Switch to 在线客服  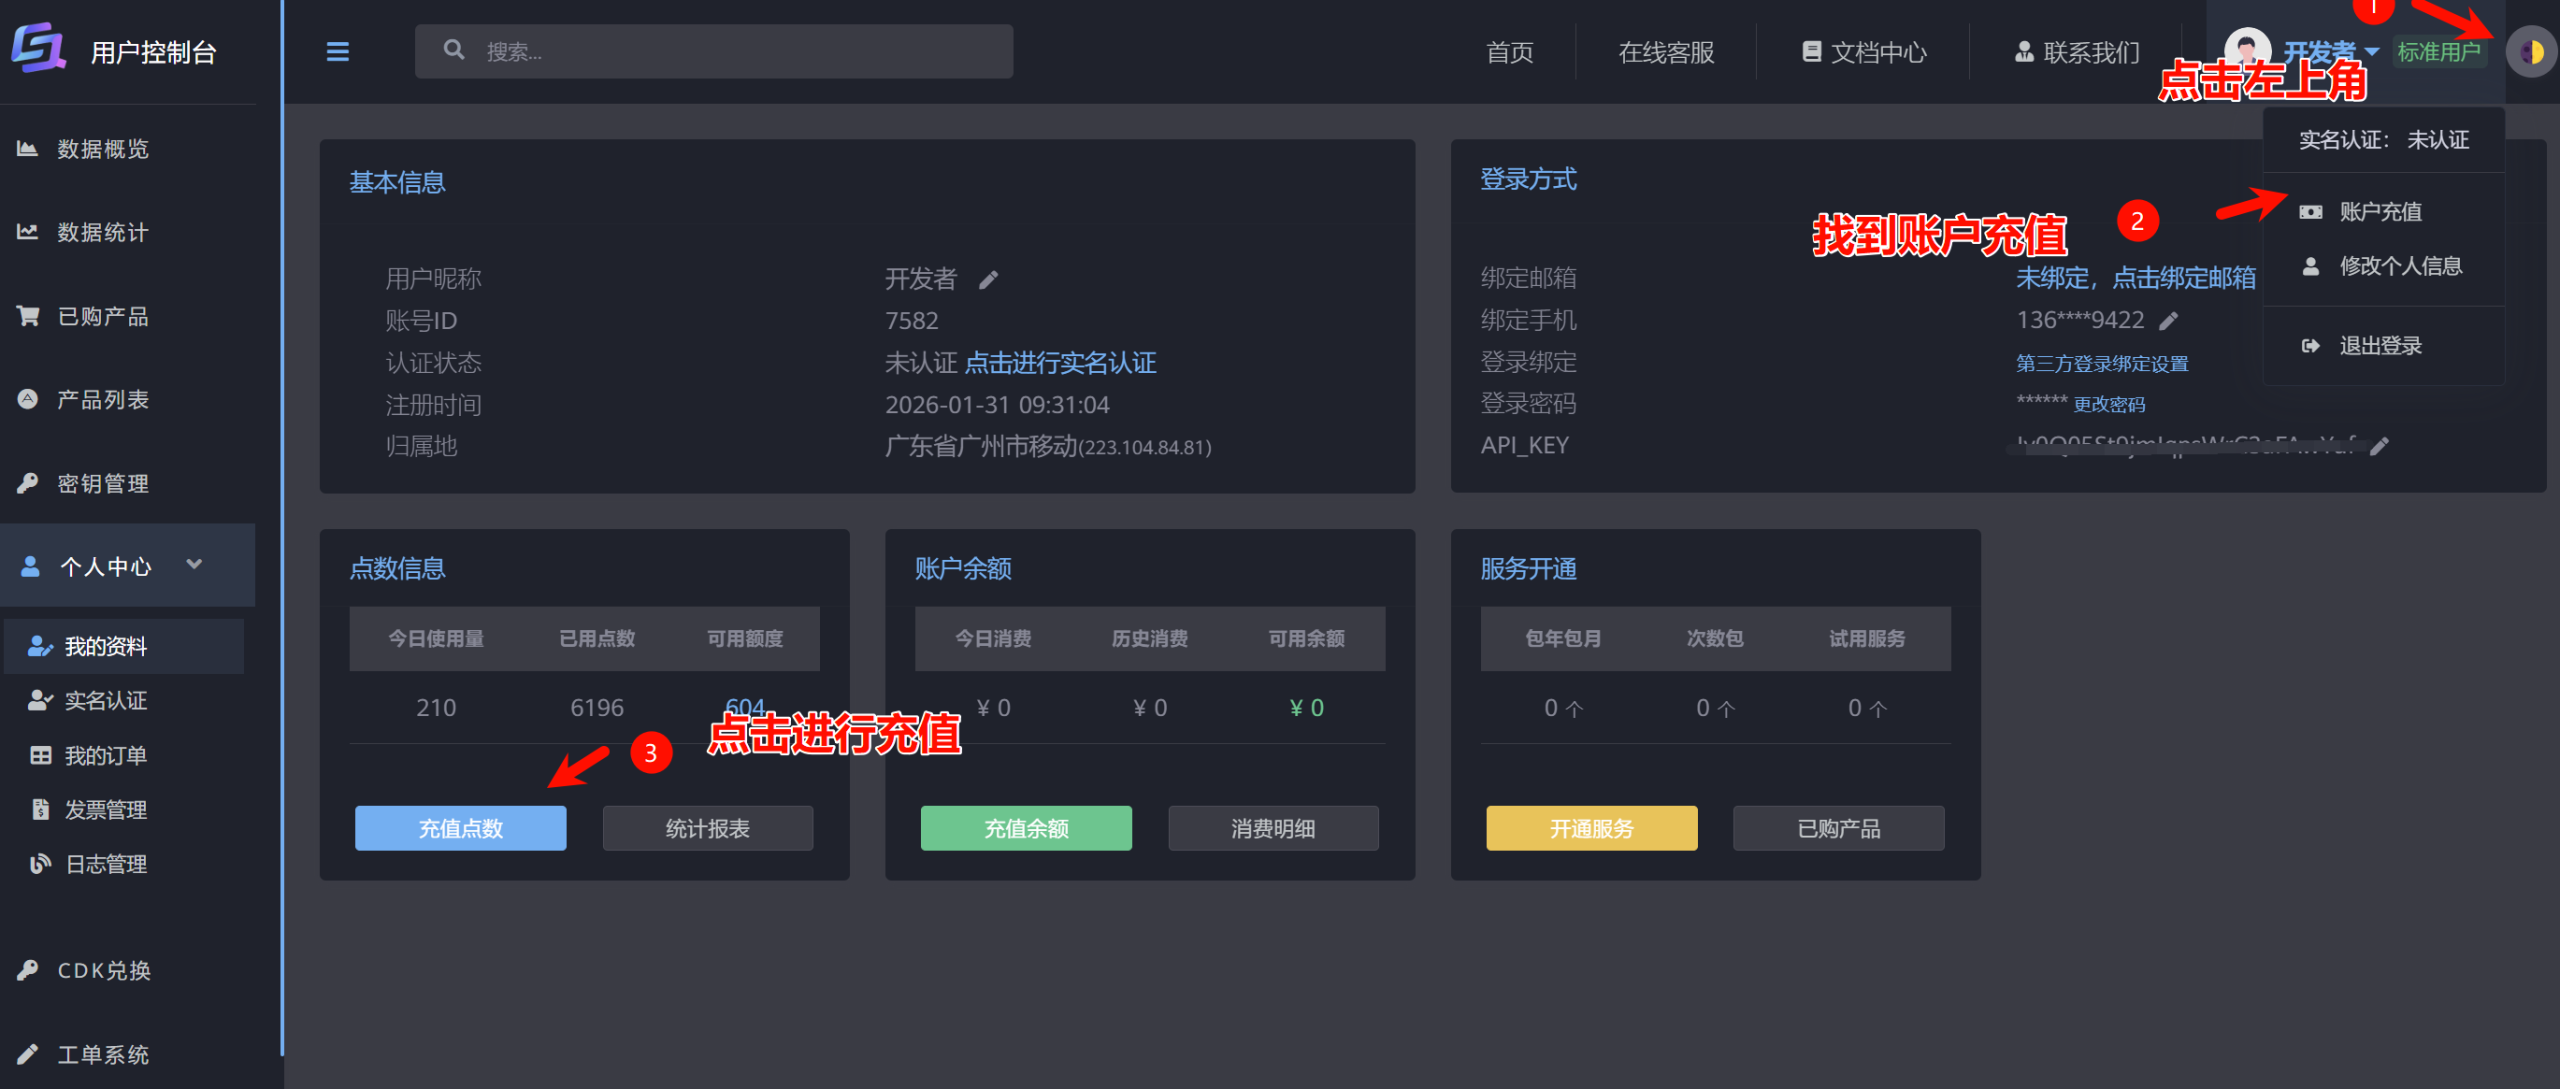pos(1666,52)
